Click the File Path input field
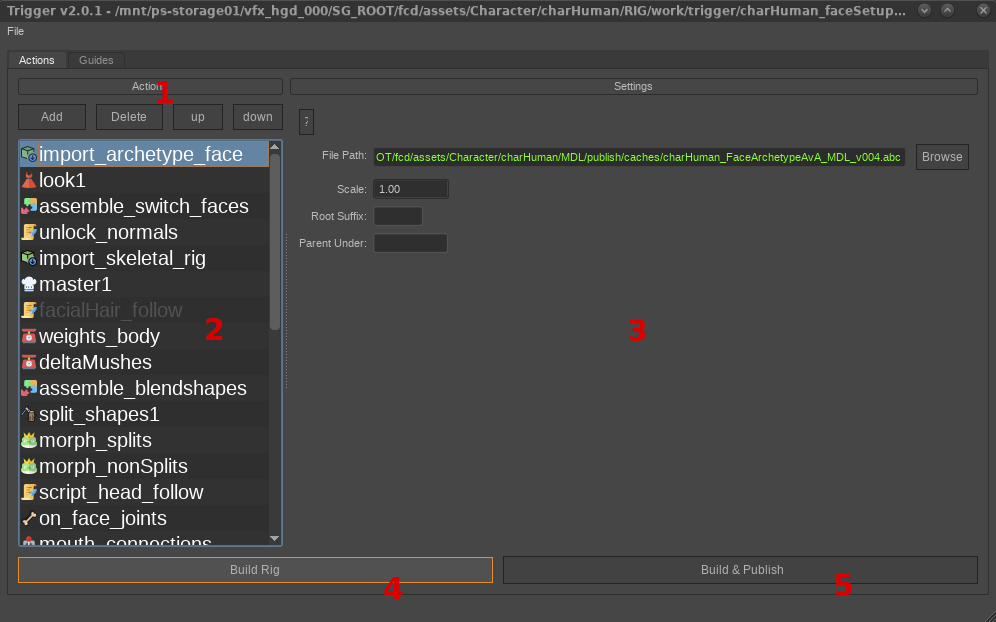This screenshot has width=996, height=622. (639, 157)
